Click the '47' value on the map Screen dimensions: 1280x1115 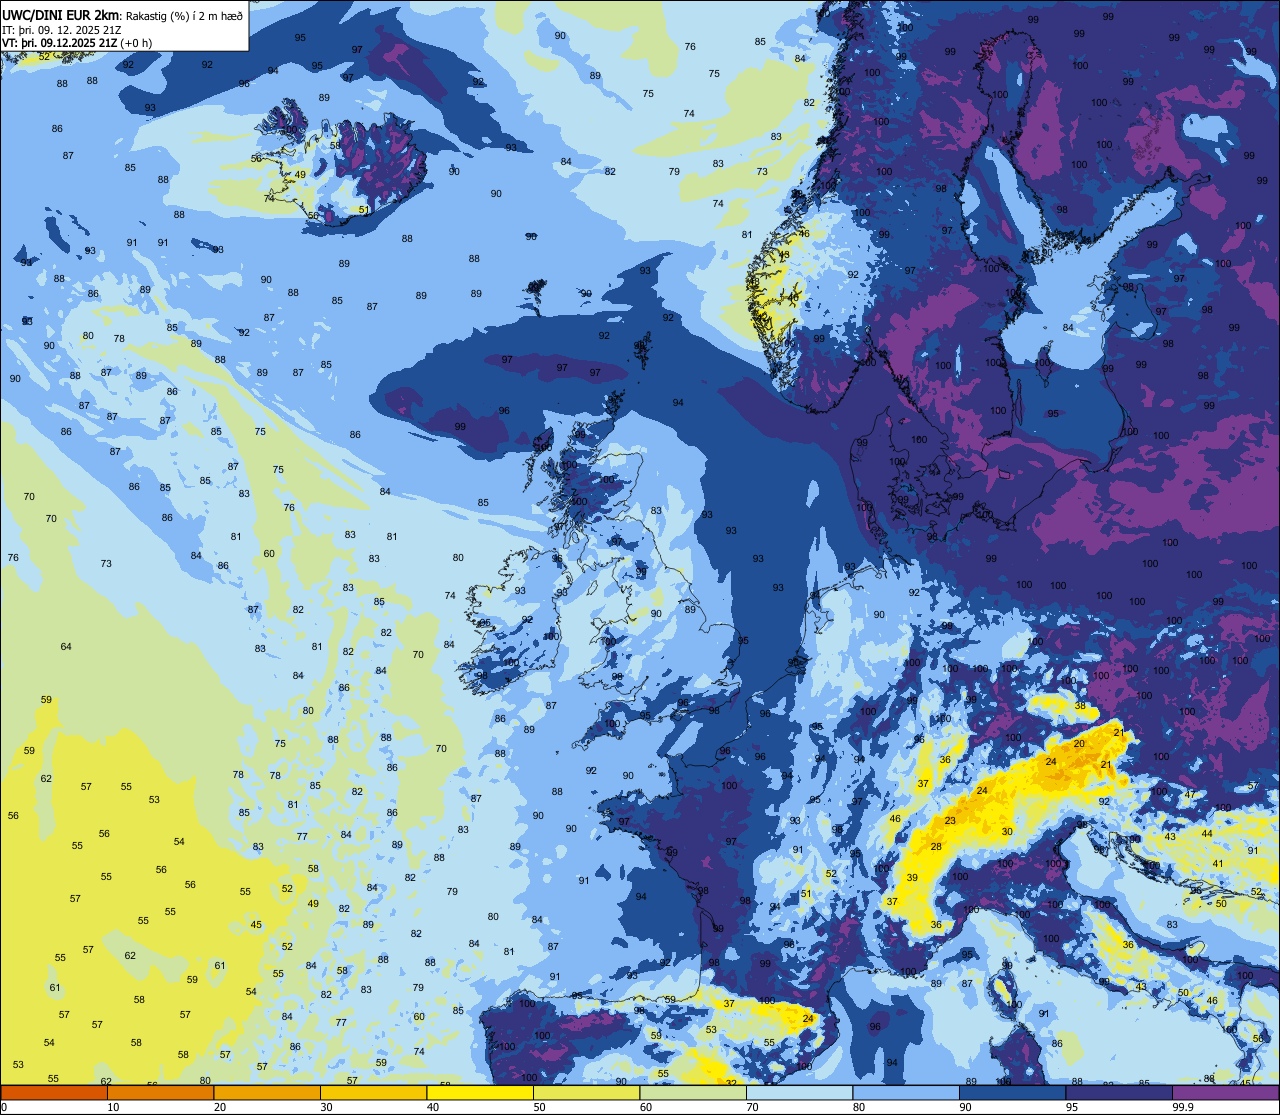pyautogui.click(x=1190, y=795)
